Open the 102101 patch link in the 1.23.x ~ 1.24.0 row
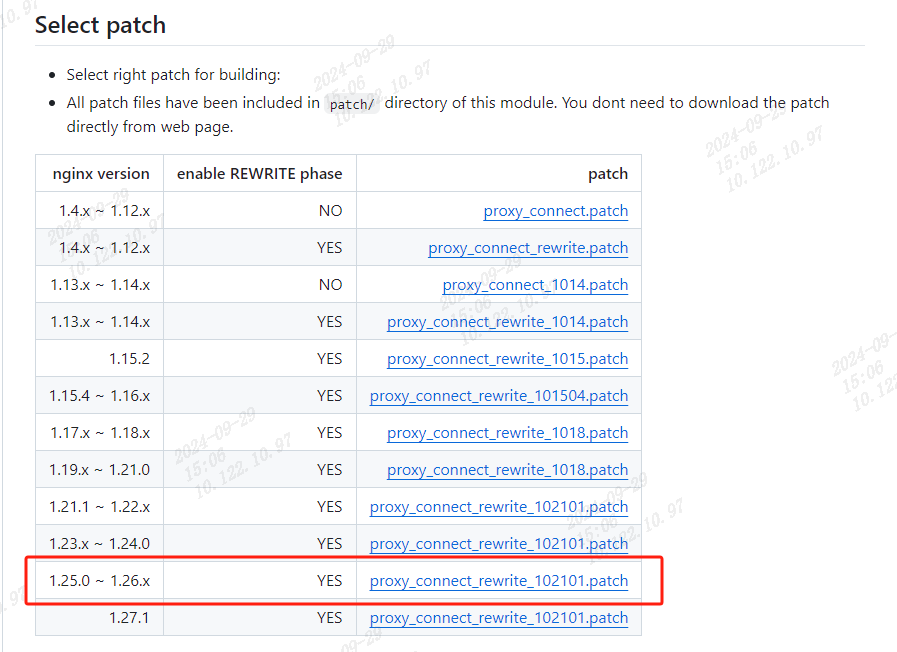 click(499, 544)
